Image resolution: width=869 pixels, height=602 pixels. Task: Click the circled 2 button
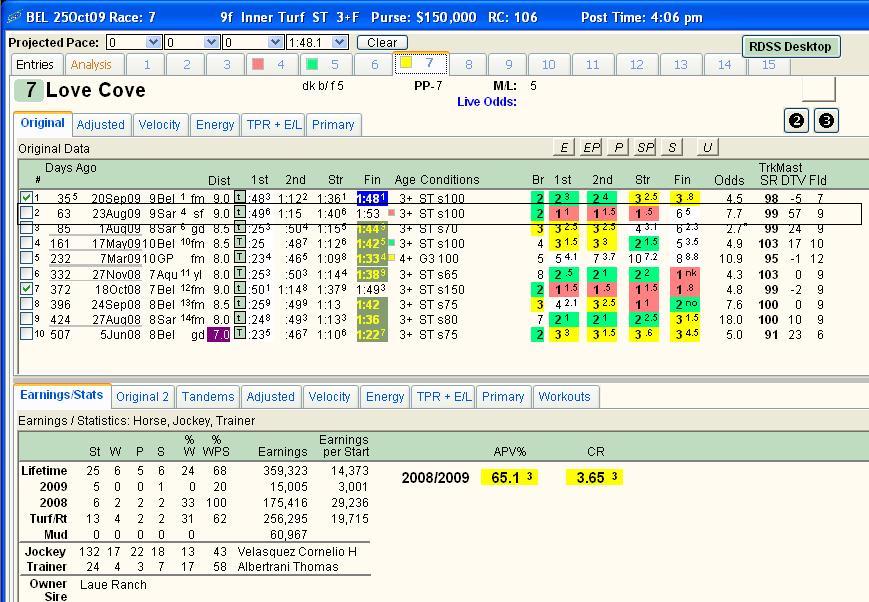(x=796, y=120)
